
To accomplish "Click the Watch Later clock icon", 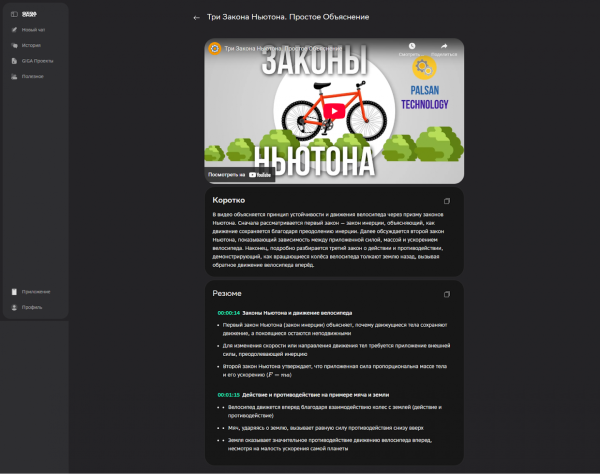I will tap(410, 45).
